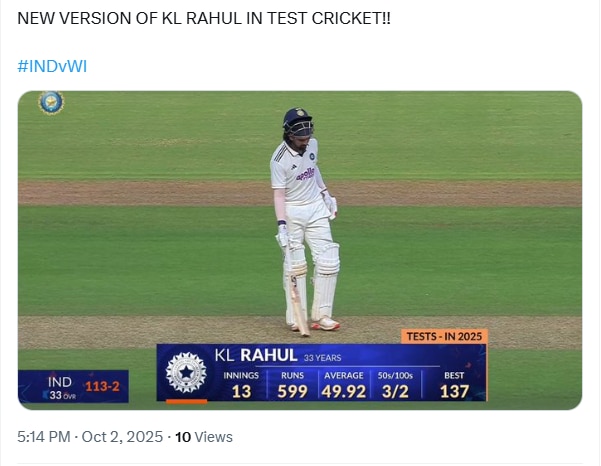The image size is (601, 466).
Task: Open the 10 Views count
Action: point(204,437)
